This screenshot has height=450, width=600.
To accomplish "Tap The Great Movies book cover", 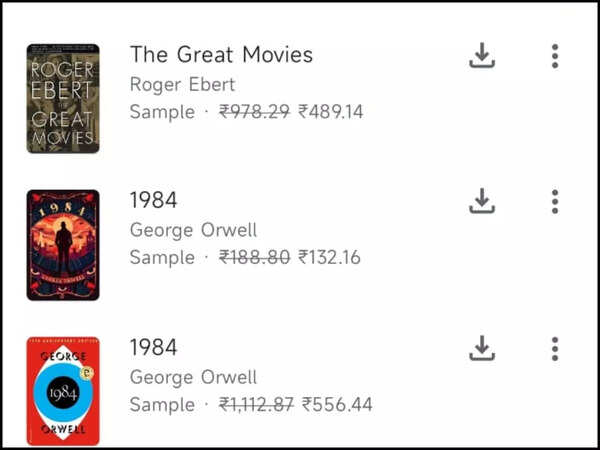I will (63, 98).
